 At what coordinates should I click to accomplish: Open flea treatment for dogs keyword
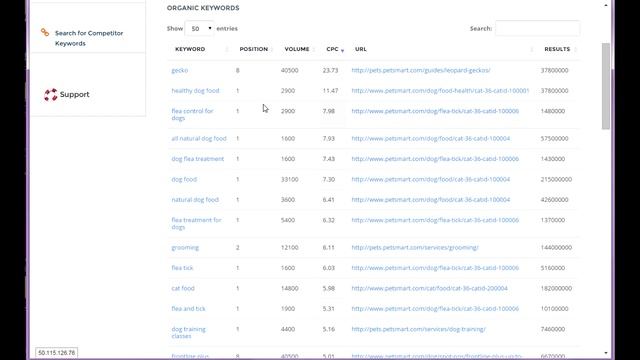pyautogui.click(x=196, y=223)
